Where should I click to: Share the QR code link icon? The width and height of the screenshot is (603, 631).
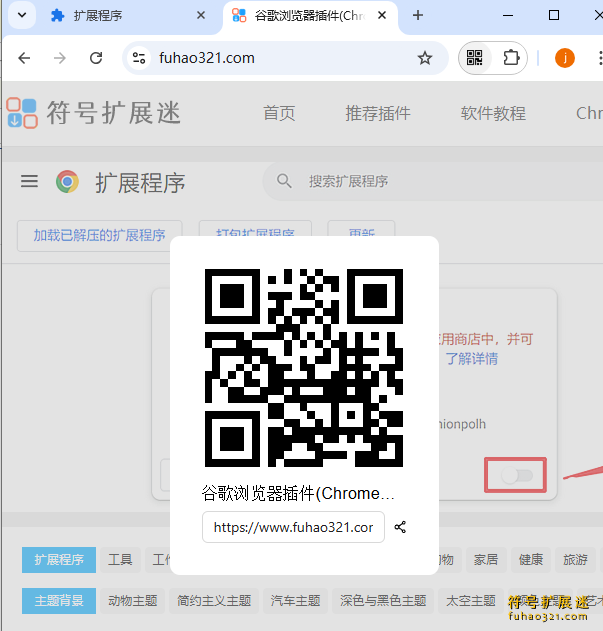[400, 527]
